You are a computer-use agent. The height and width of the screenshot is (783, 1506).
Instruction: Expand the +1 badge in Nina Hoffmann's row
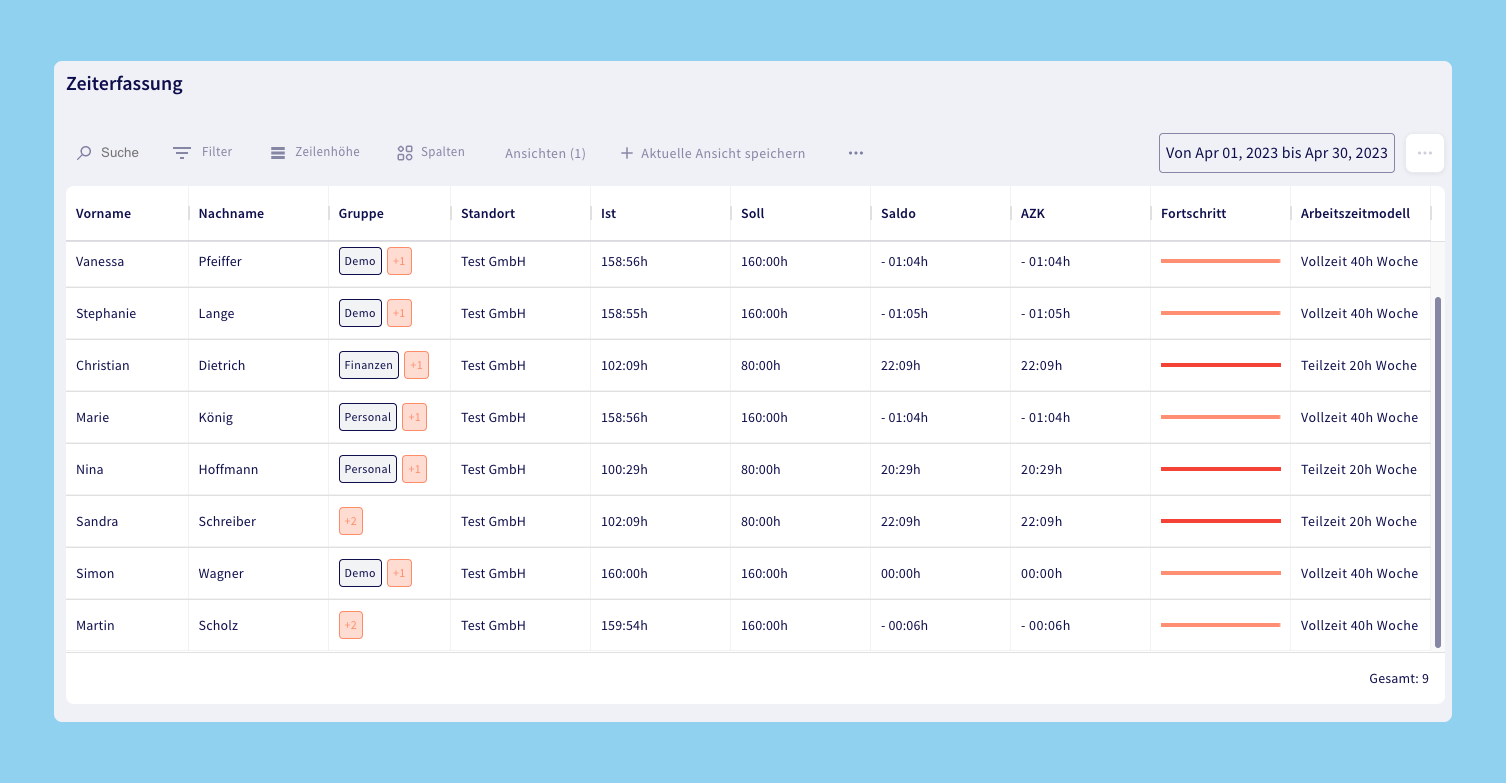(414, 469)
